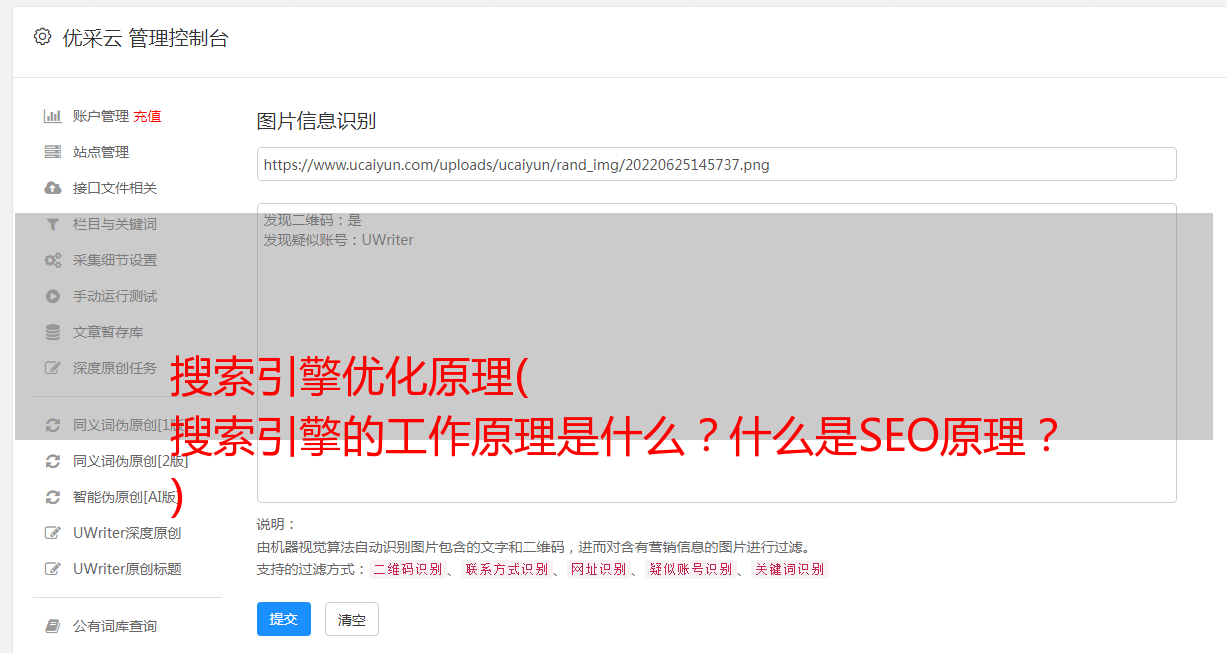
Task: Click the play icon for 手动运行测试
Action: 53,296
